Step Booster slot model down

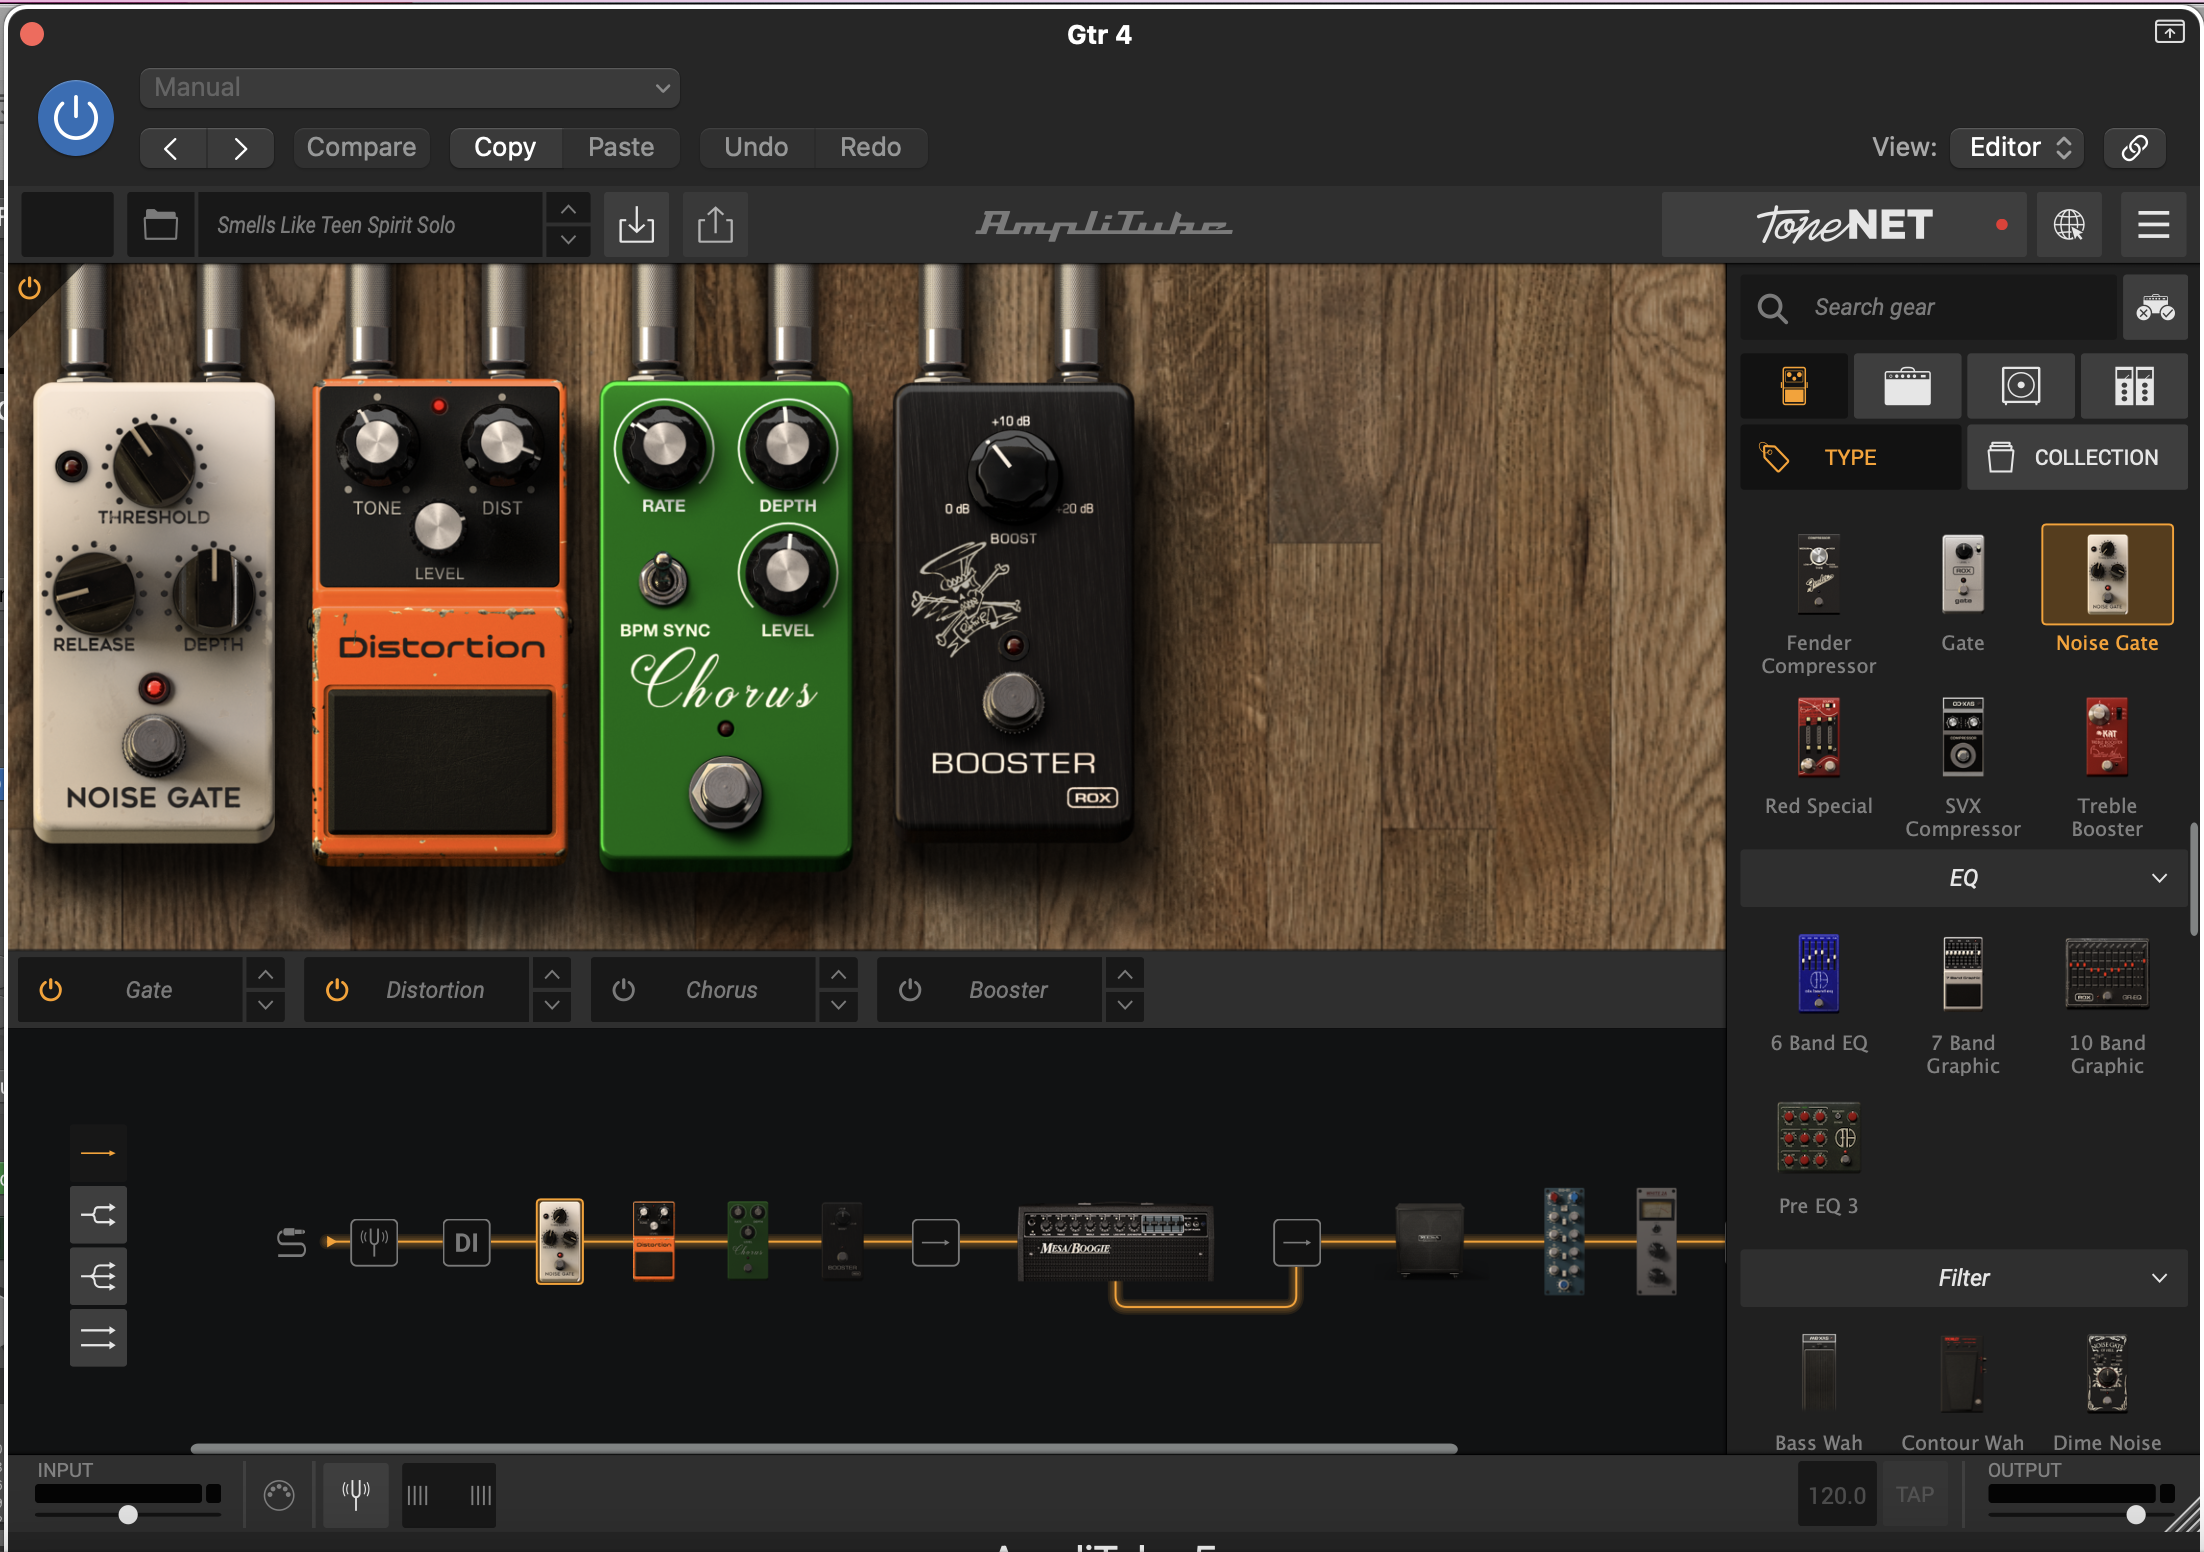[1125, 1006]
